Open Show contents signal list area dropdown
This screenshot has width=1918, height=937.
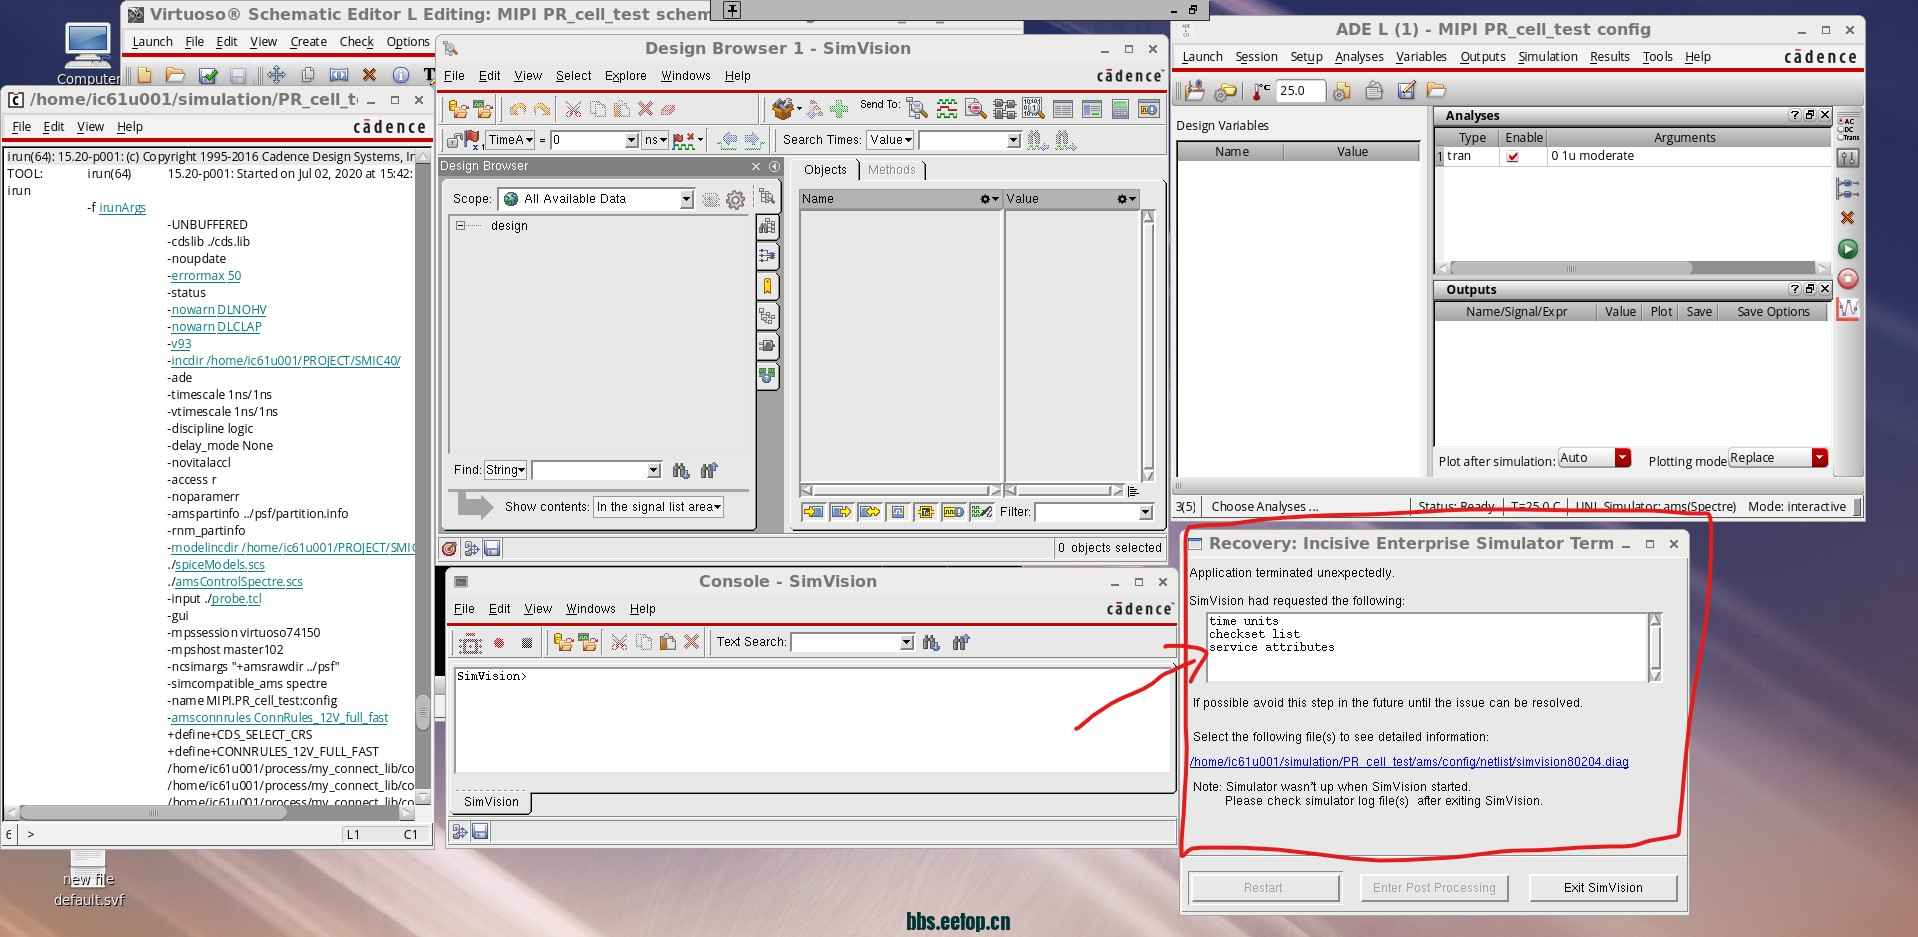point(658,507)
